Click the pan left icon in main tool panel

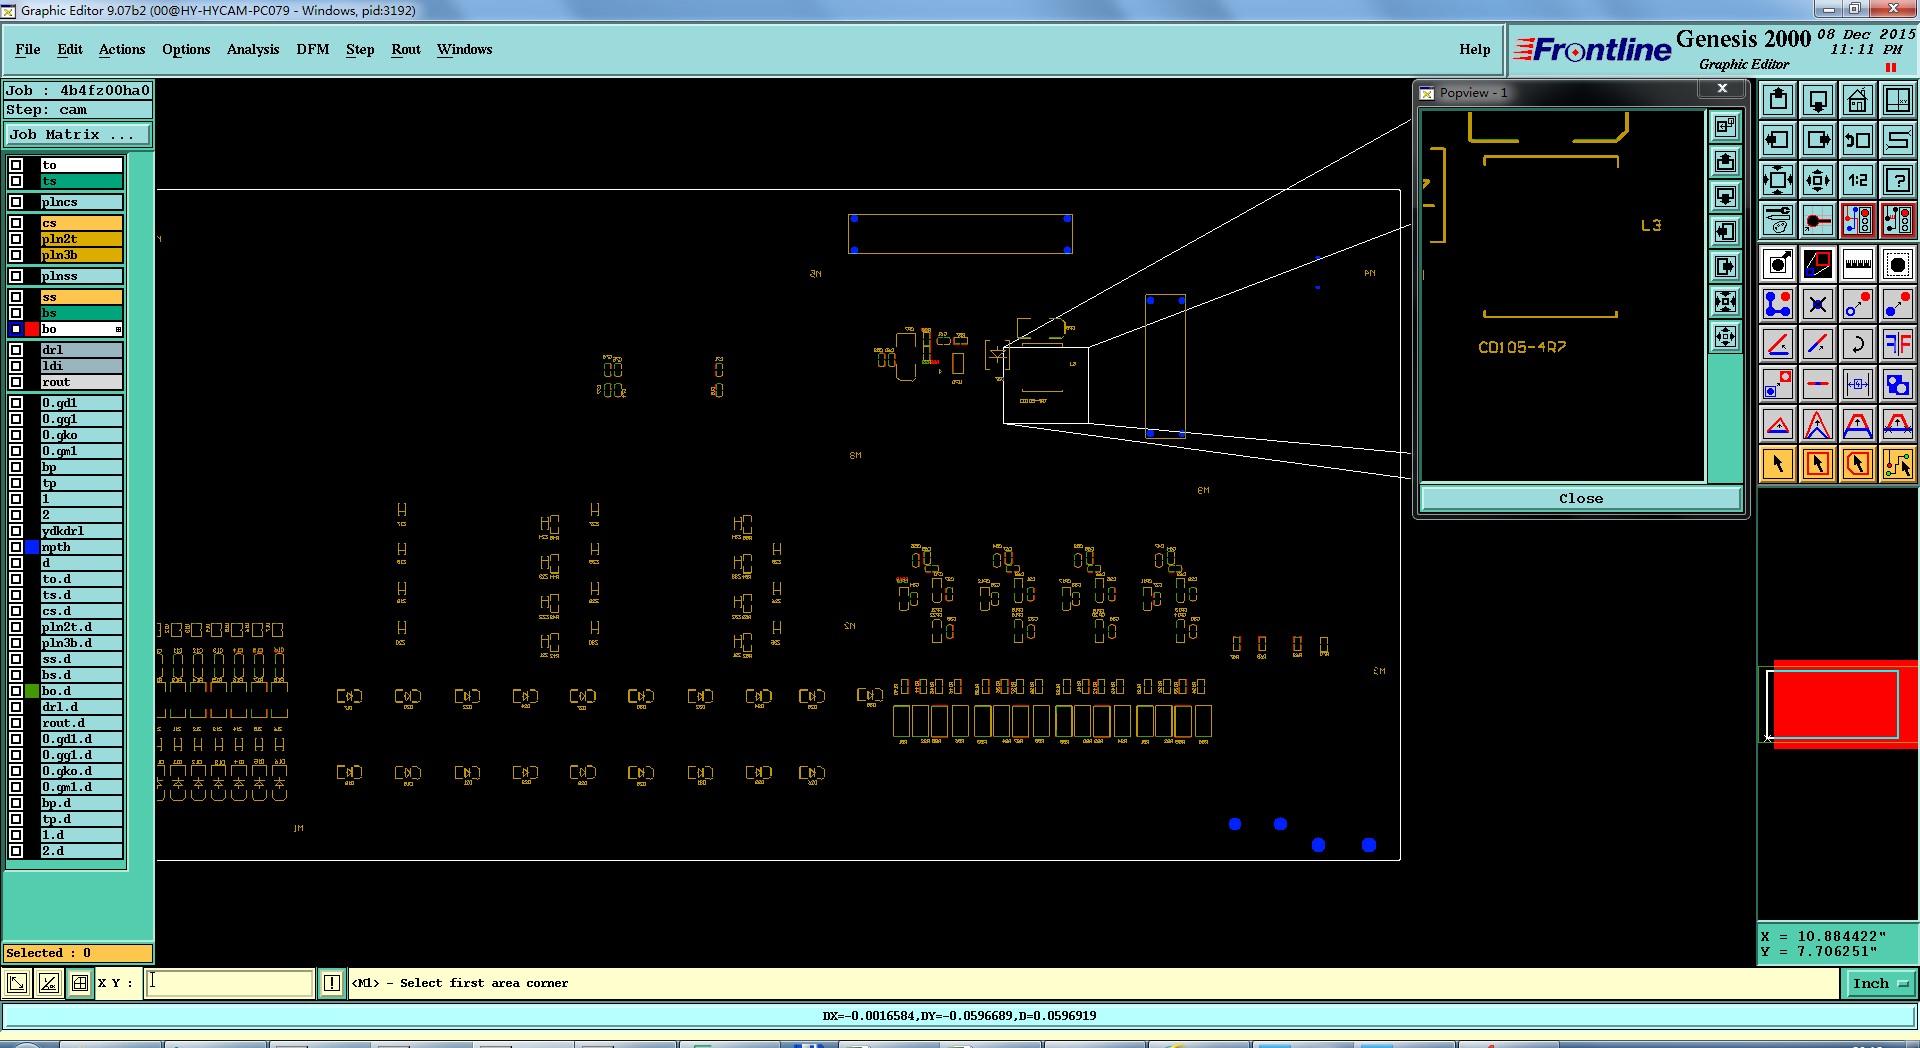pyautogui.click(x=1778, y=140)
